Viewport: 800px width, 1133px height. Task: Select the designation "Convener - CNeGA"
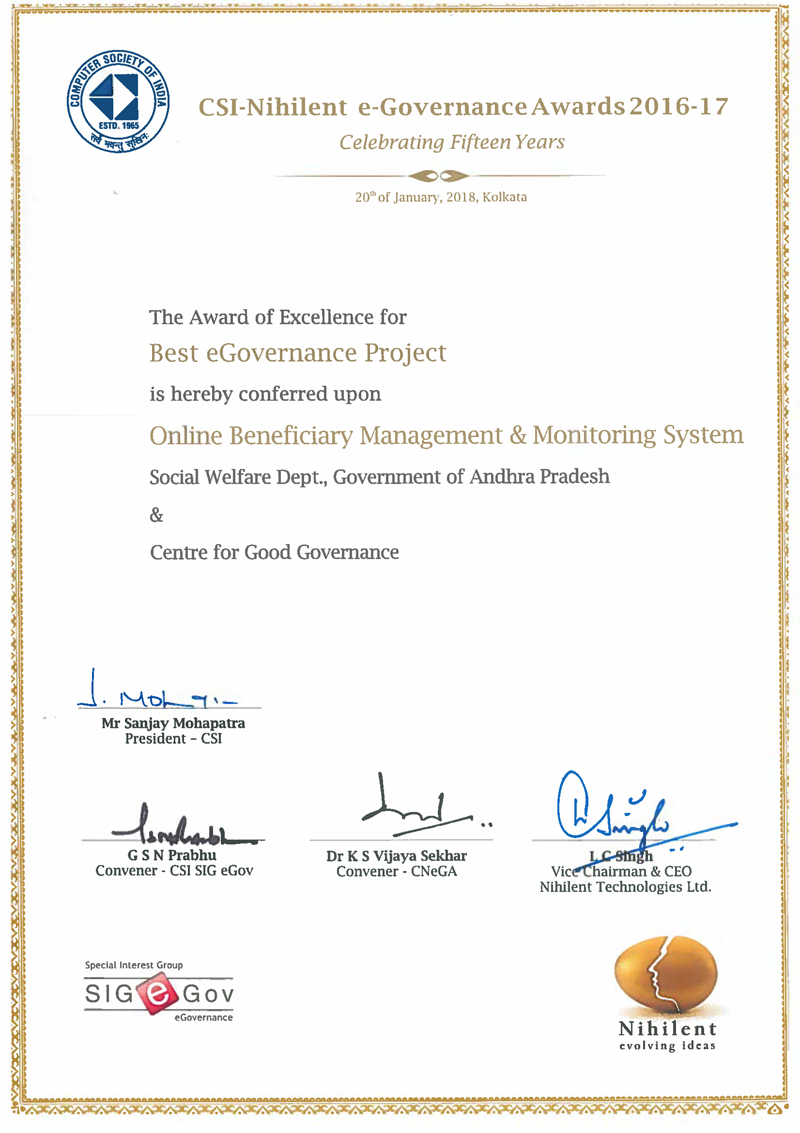coord(397,871)
